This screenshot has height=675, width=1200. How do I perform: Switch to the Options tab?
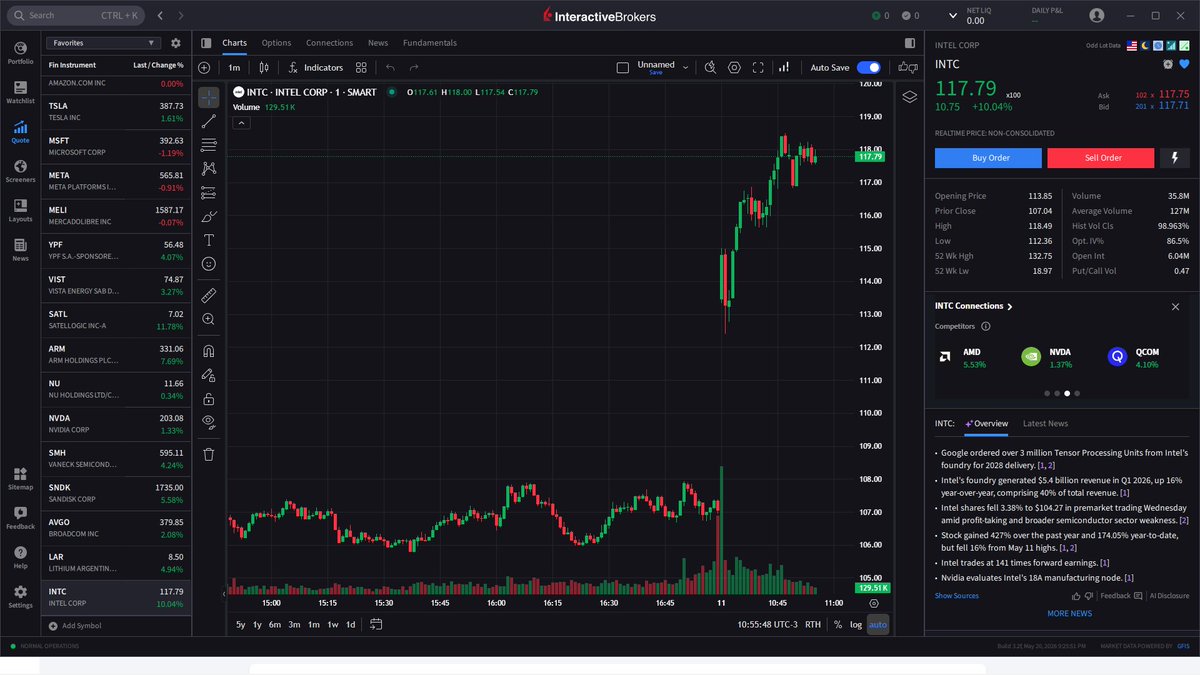coord(276,43)
